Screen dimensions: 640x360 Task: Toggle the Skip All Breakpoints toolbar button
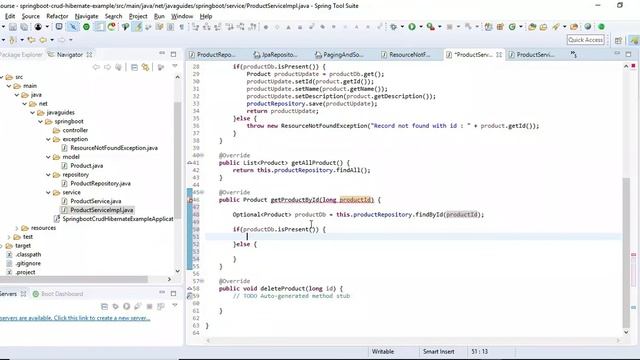[73, 27]
